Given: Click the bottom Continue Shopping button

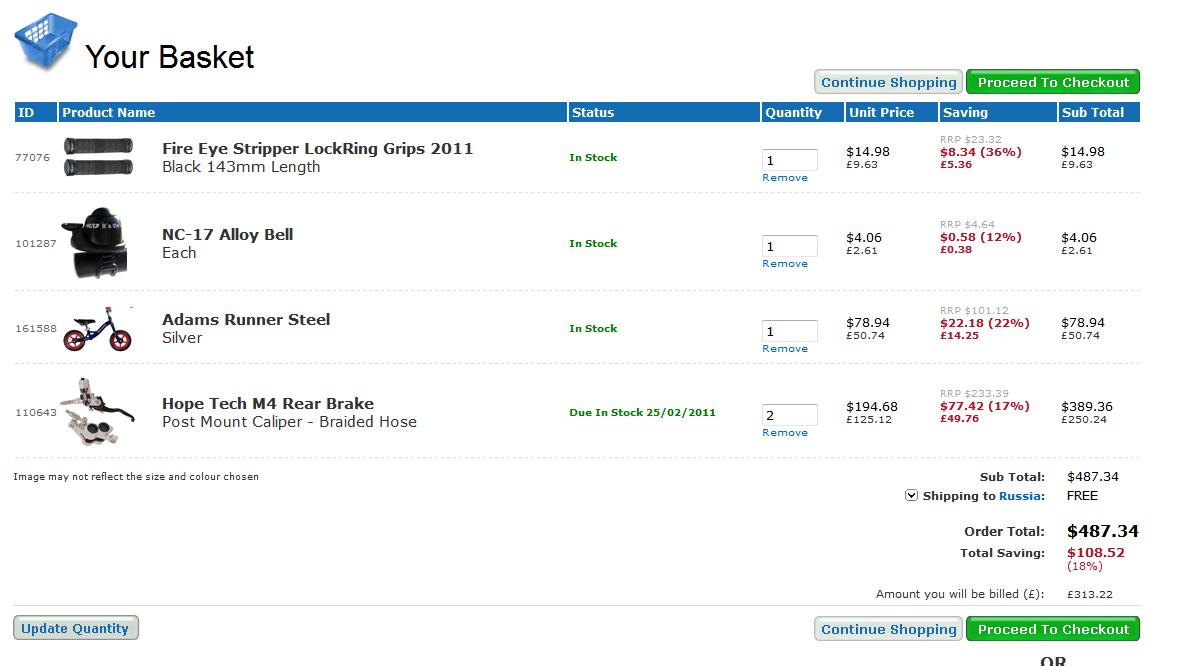Looking at the screenshot, I should point(888,630).
